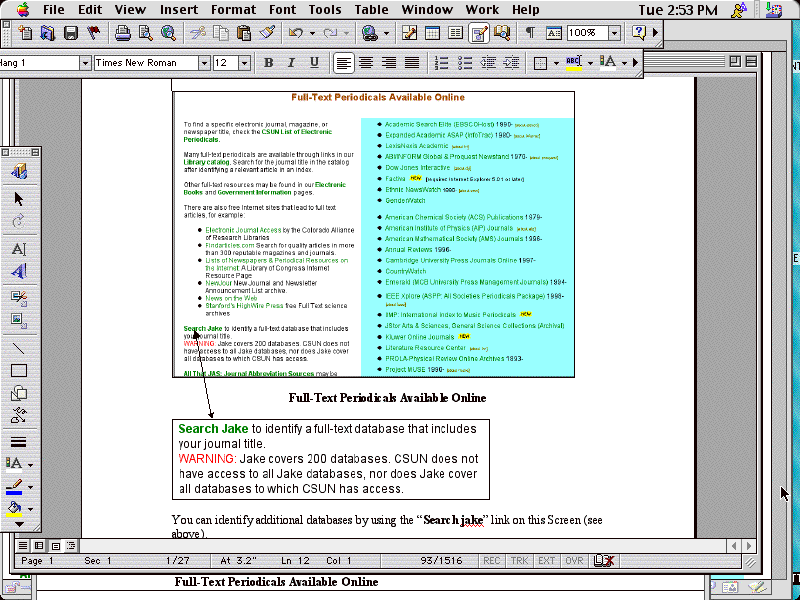
Task: Open the Zoom 100% dropdown arrow
Action: [x=614, y=33]
